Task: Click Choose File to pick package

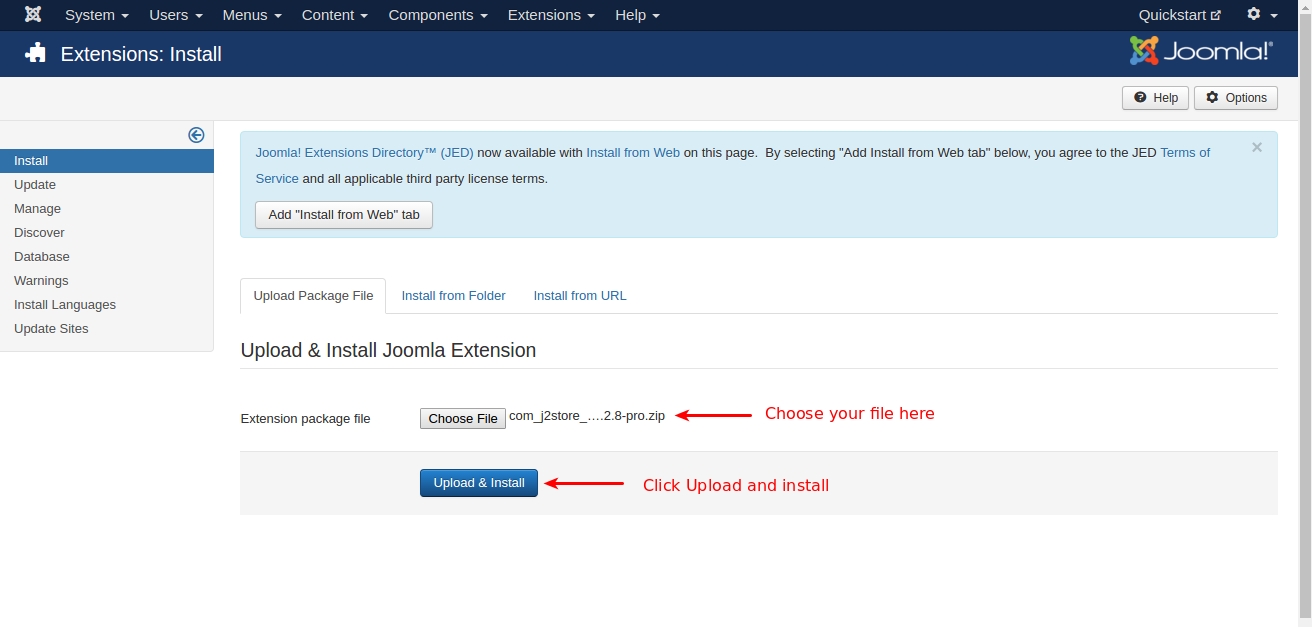Action: pyautogui.click(x=463, y=418)
